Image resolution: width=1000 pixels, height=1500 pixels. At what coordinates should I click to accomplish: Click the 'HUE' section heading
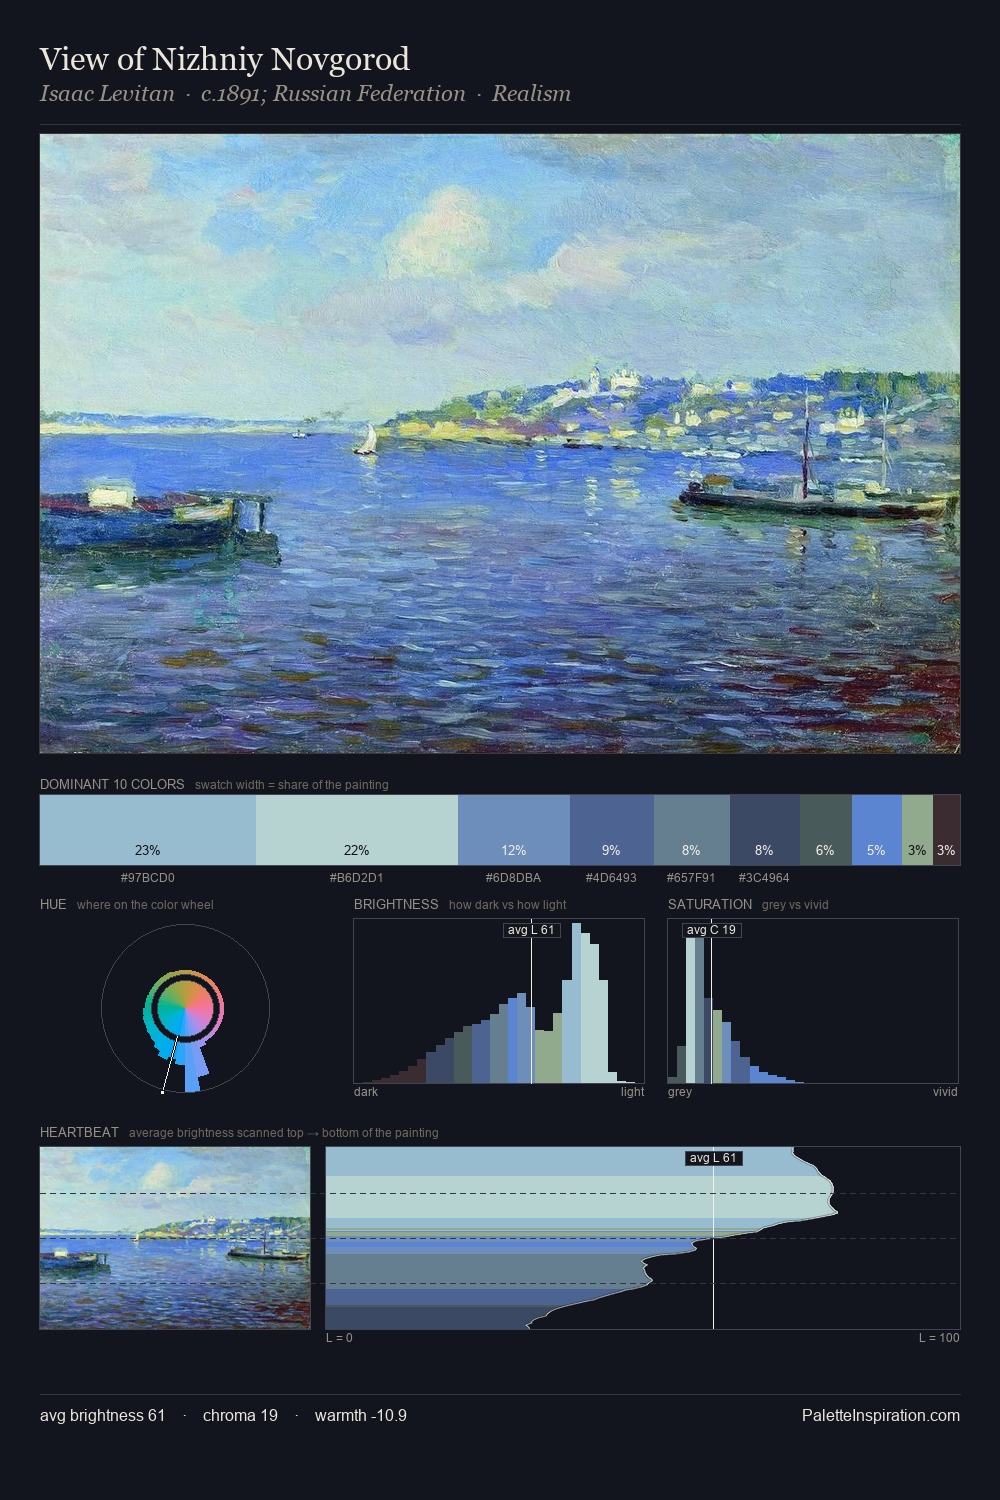[x=53, y=904]
